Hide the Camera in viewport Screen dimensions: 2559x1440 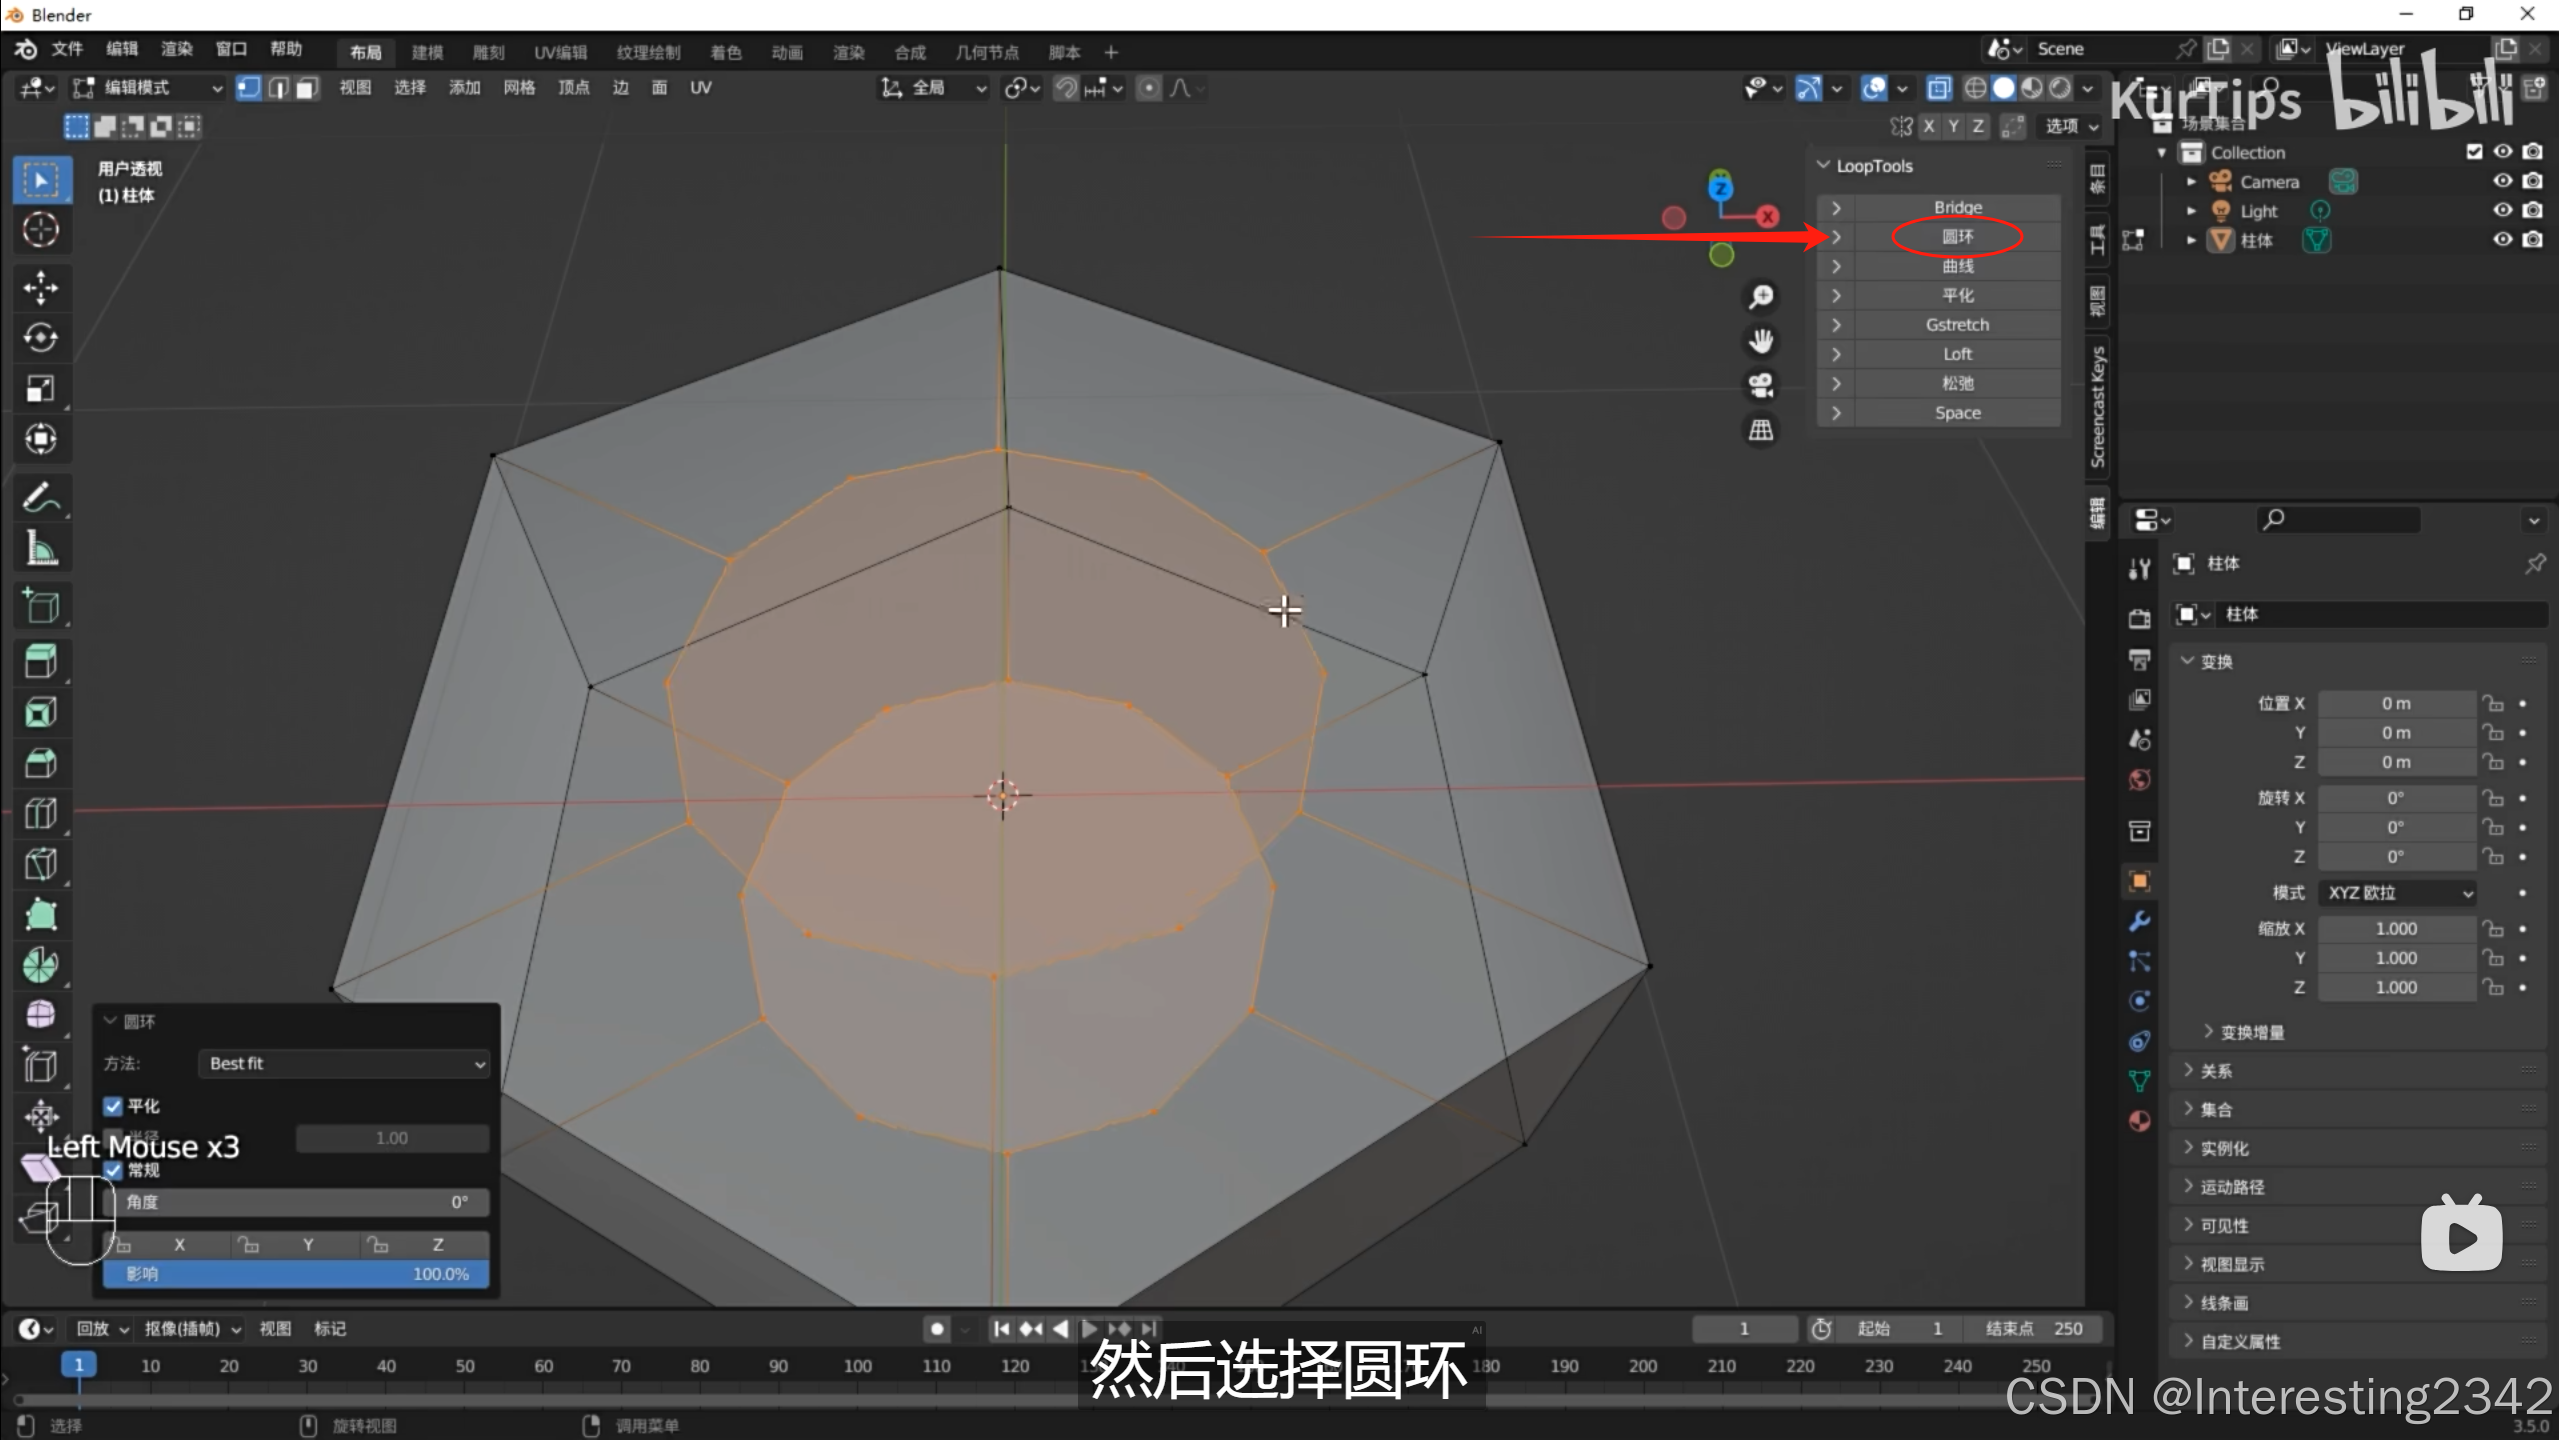coord(2502,181)
